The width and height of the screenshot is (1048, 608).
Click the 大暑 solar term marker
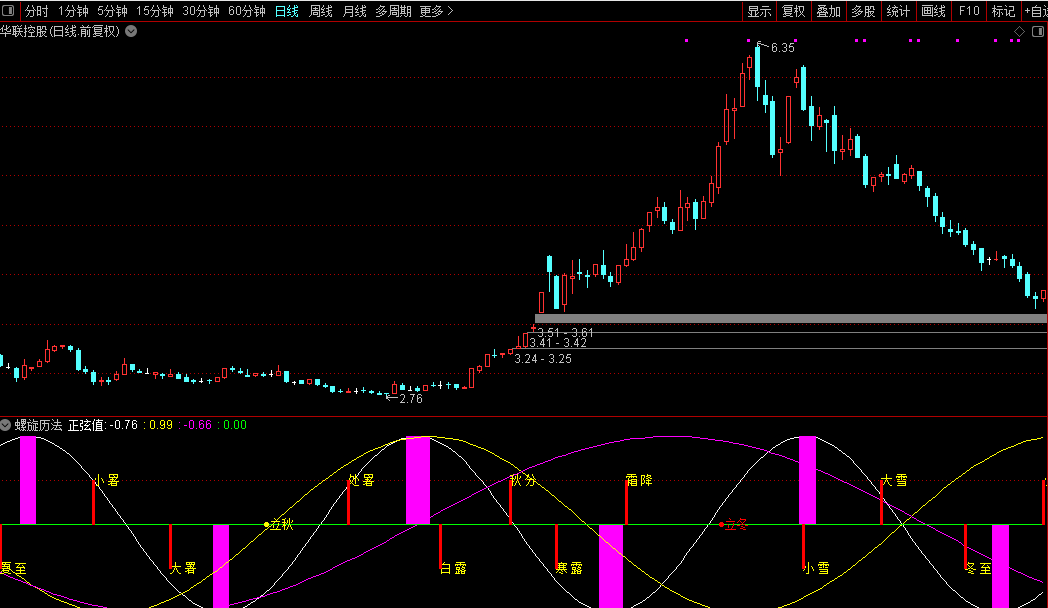pyautogui.click(x=183, y=569)
